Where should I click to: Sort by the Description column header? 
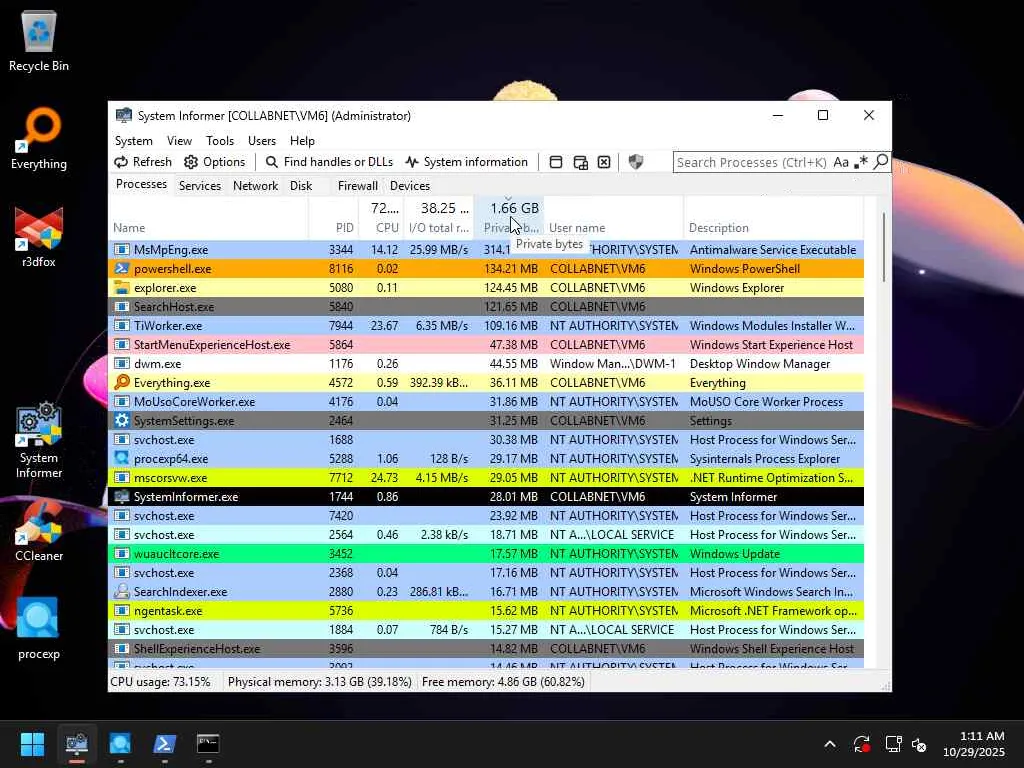[773, 217]
